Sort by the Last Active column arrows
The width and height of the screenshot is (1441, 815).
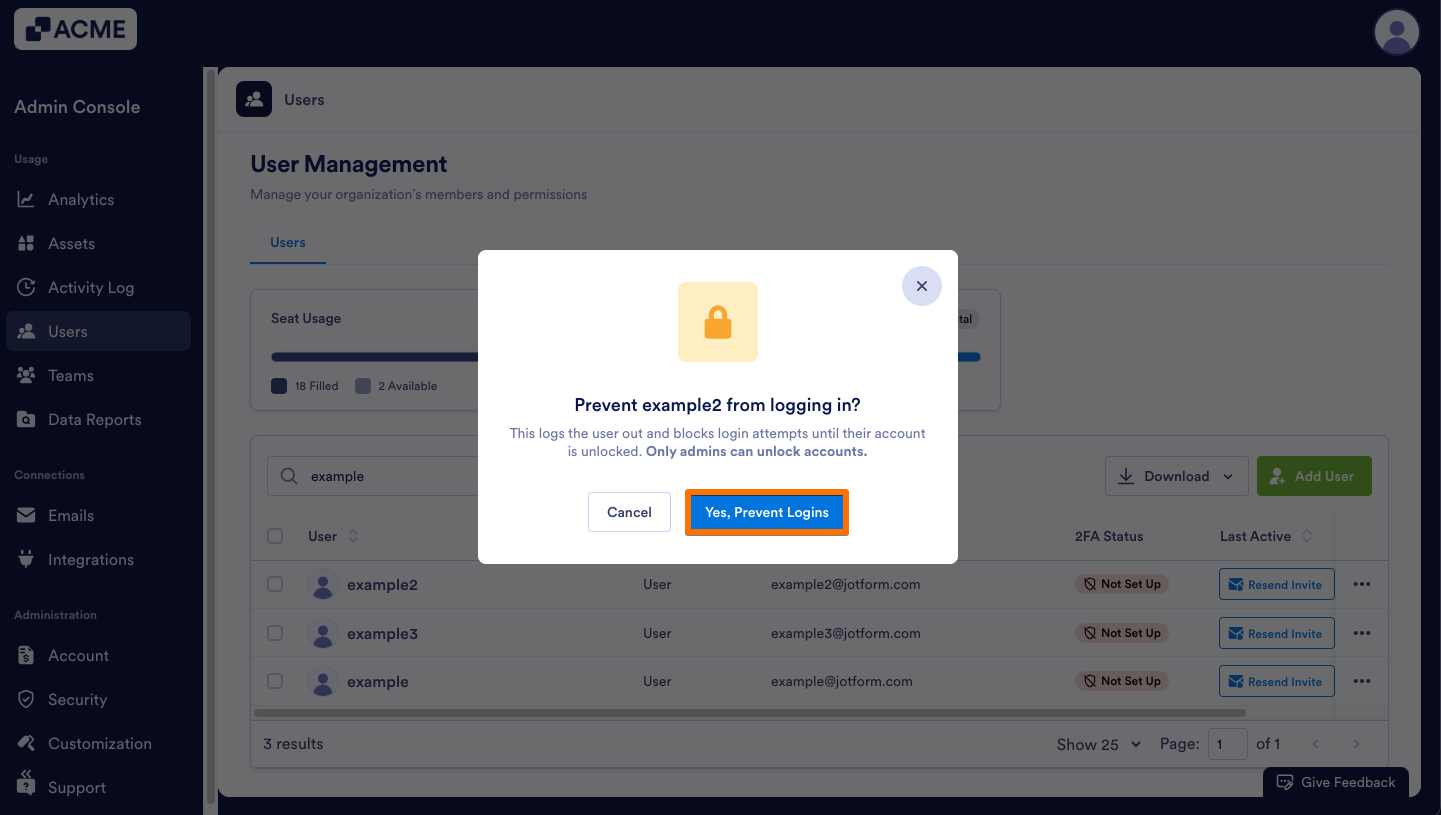click(1306, 537)
